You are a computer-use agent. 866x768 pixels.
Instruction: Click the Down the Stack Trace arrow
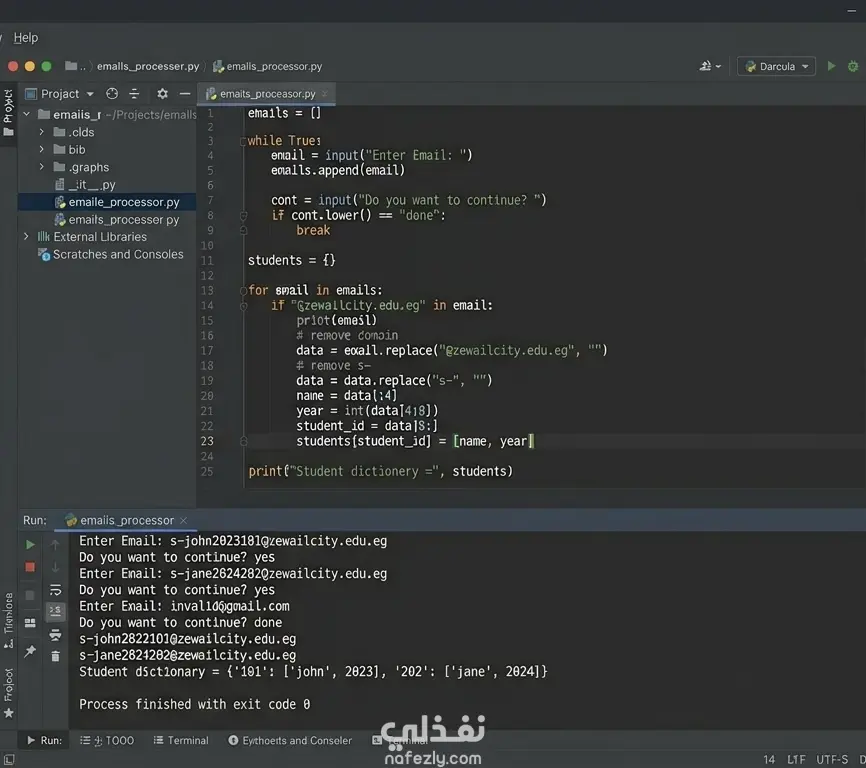55,567
